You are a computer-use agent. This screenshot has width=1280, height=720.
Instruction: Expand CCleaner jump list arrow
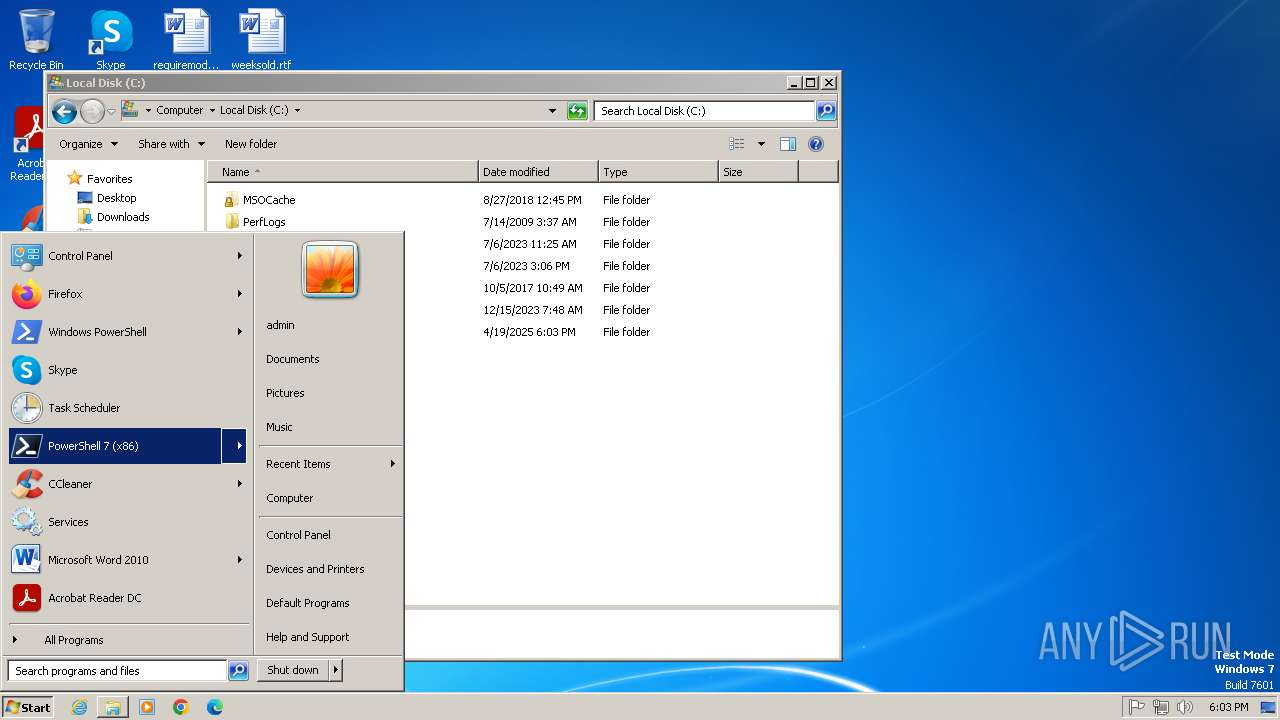pos(240,484)
